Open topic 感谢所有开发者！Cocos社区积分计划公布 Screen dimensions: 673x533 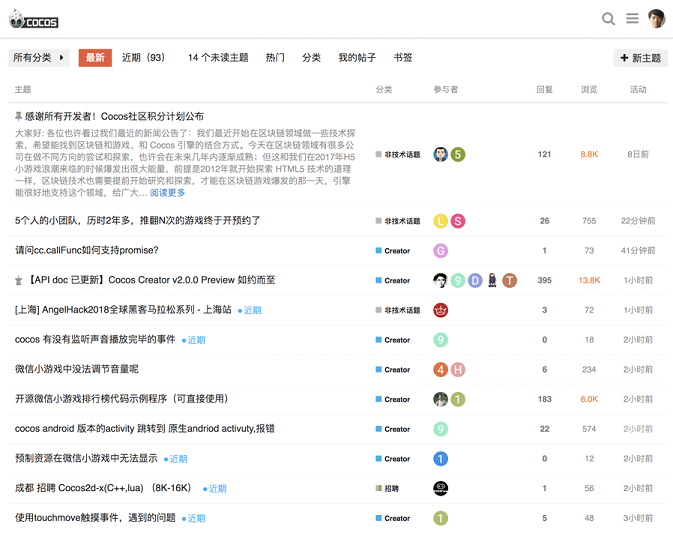114,116
